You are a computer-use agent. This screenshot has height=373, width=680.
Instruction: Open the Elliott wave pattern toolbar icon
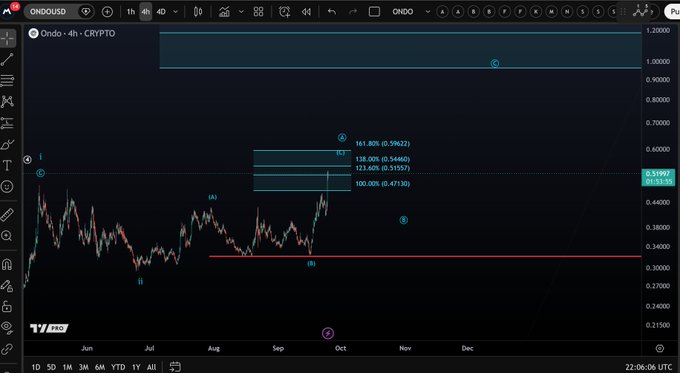(640, 11)
